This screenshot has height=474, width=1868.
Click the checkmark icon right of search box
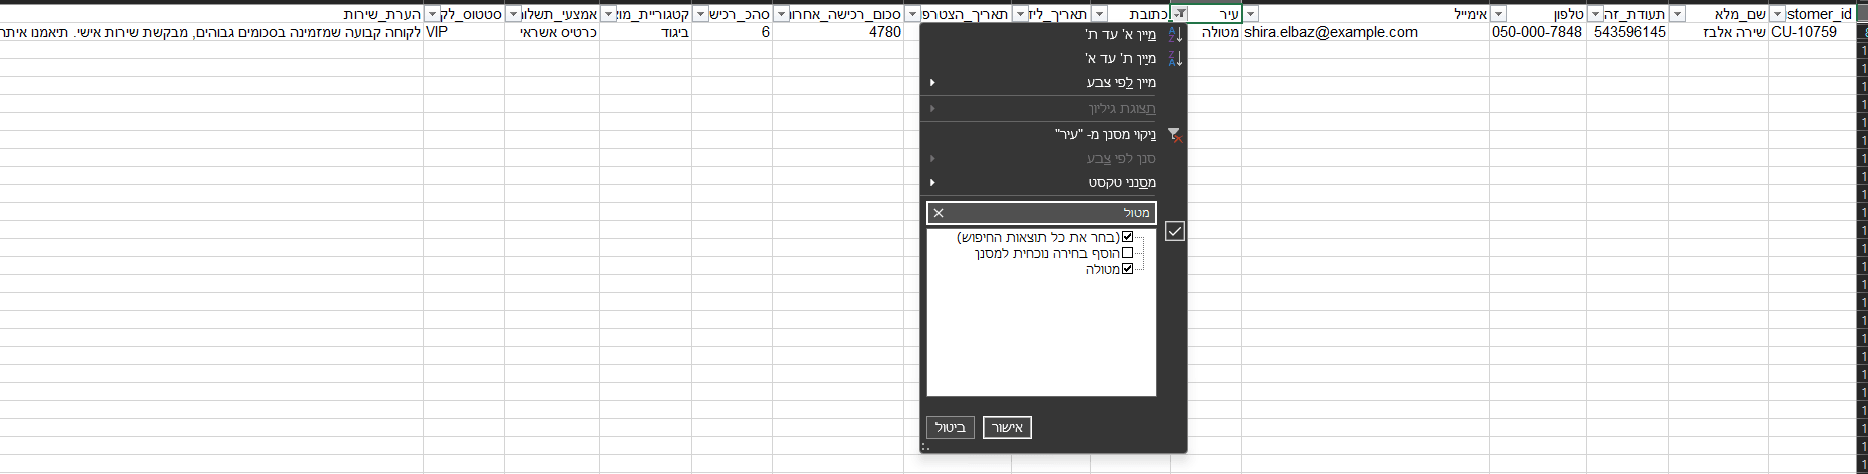(1175, 231)
